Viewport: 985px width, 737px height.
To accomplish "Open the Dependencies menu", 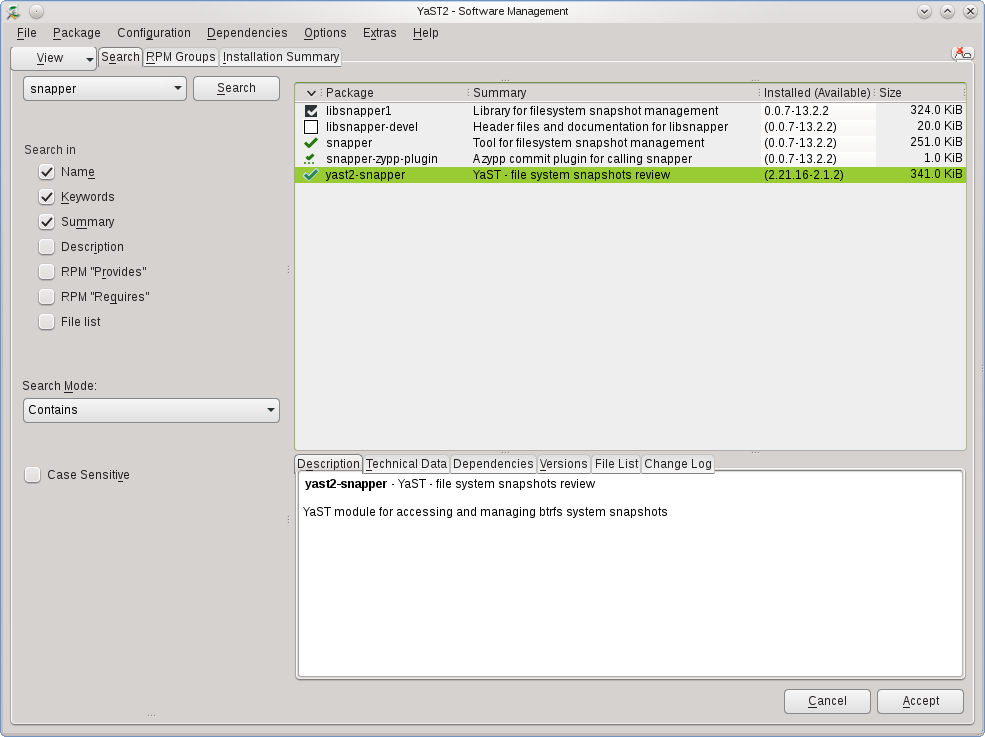I will coord(247,33).
